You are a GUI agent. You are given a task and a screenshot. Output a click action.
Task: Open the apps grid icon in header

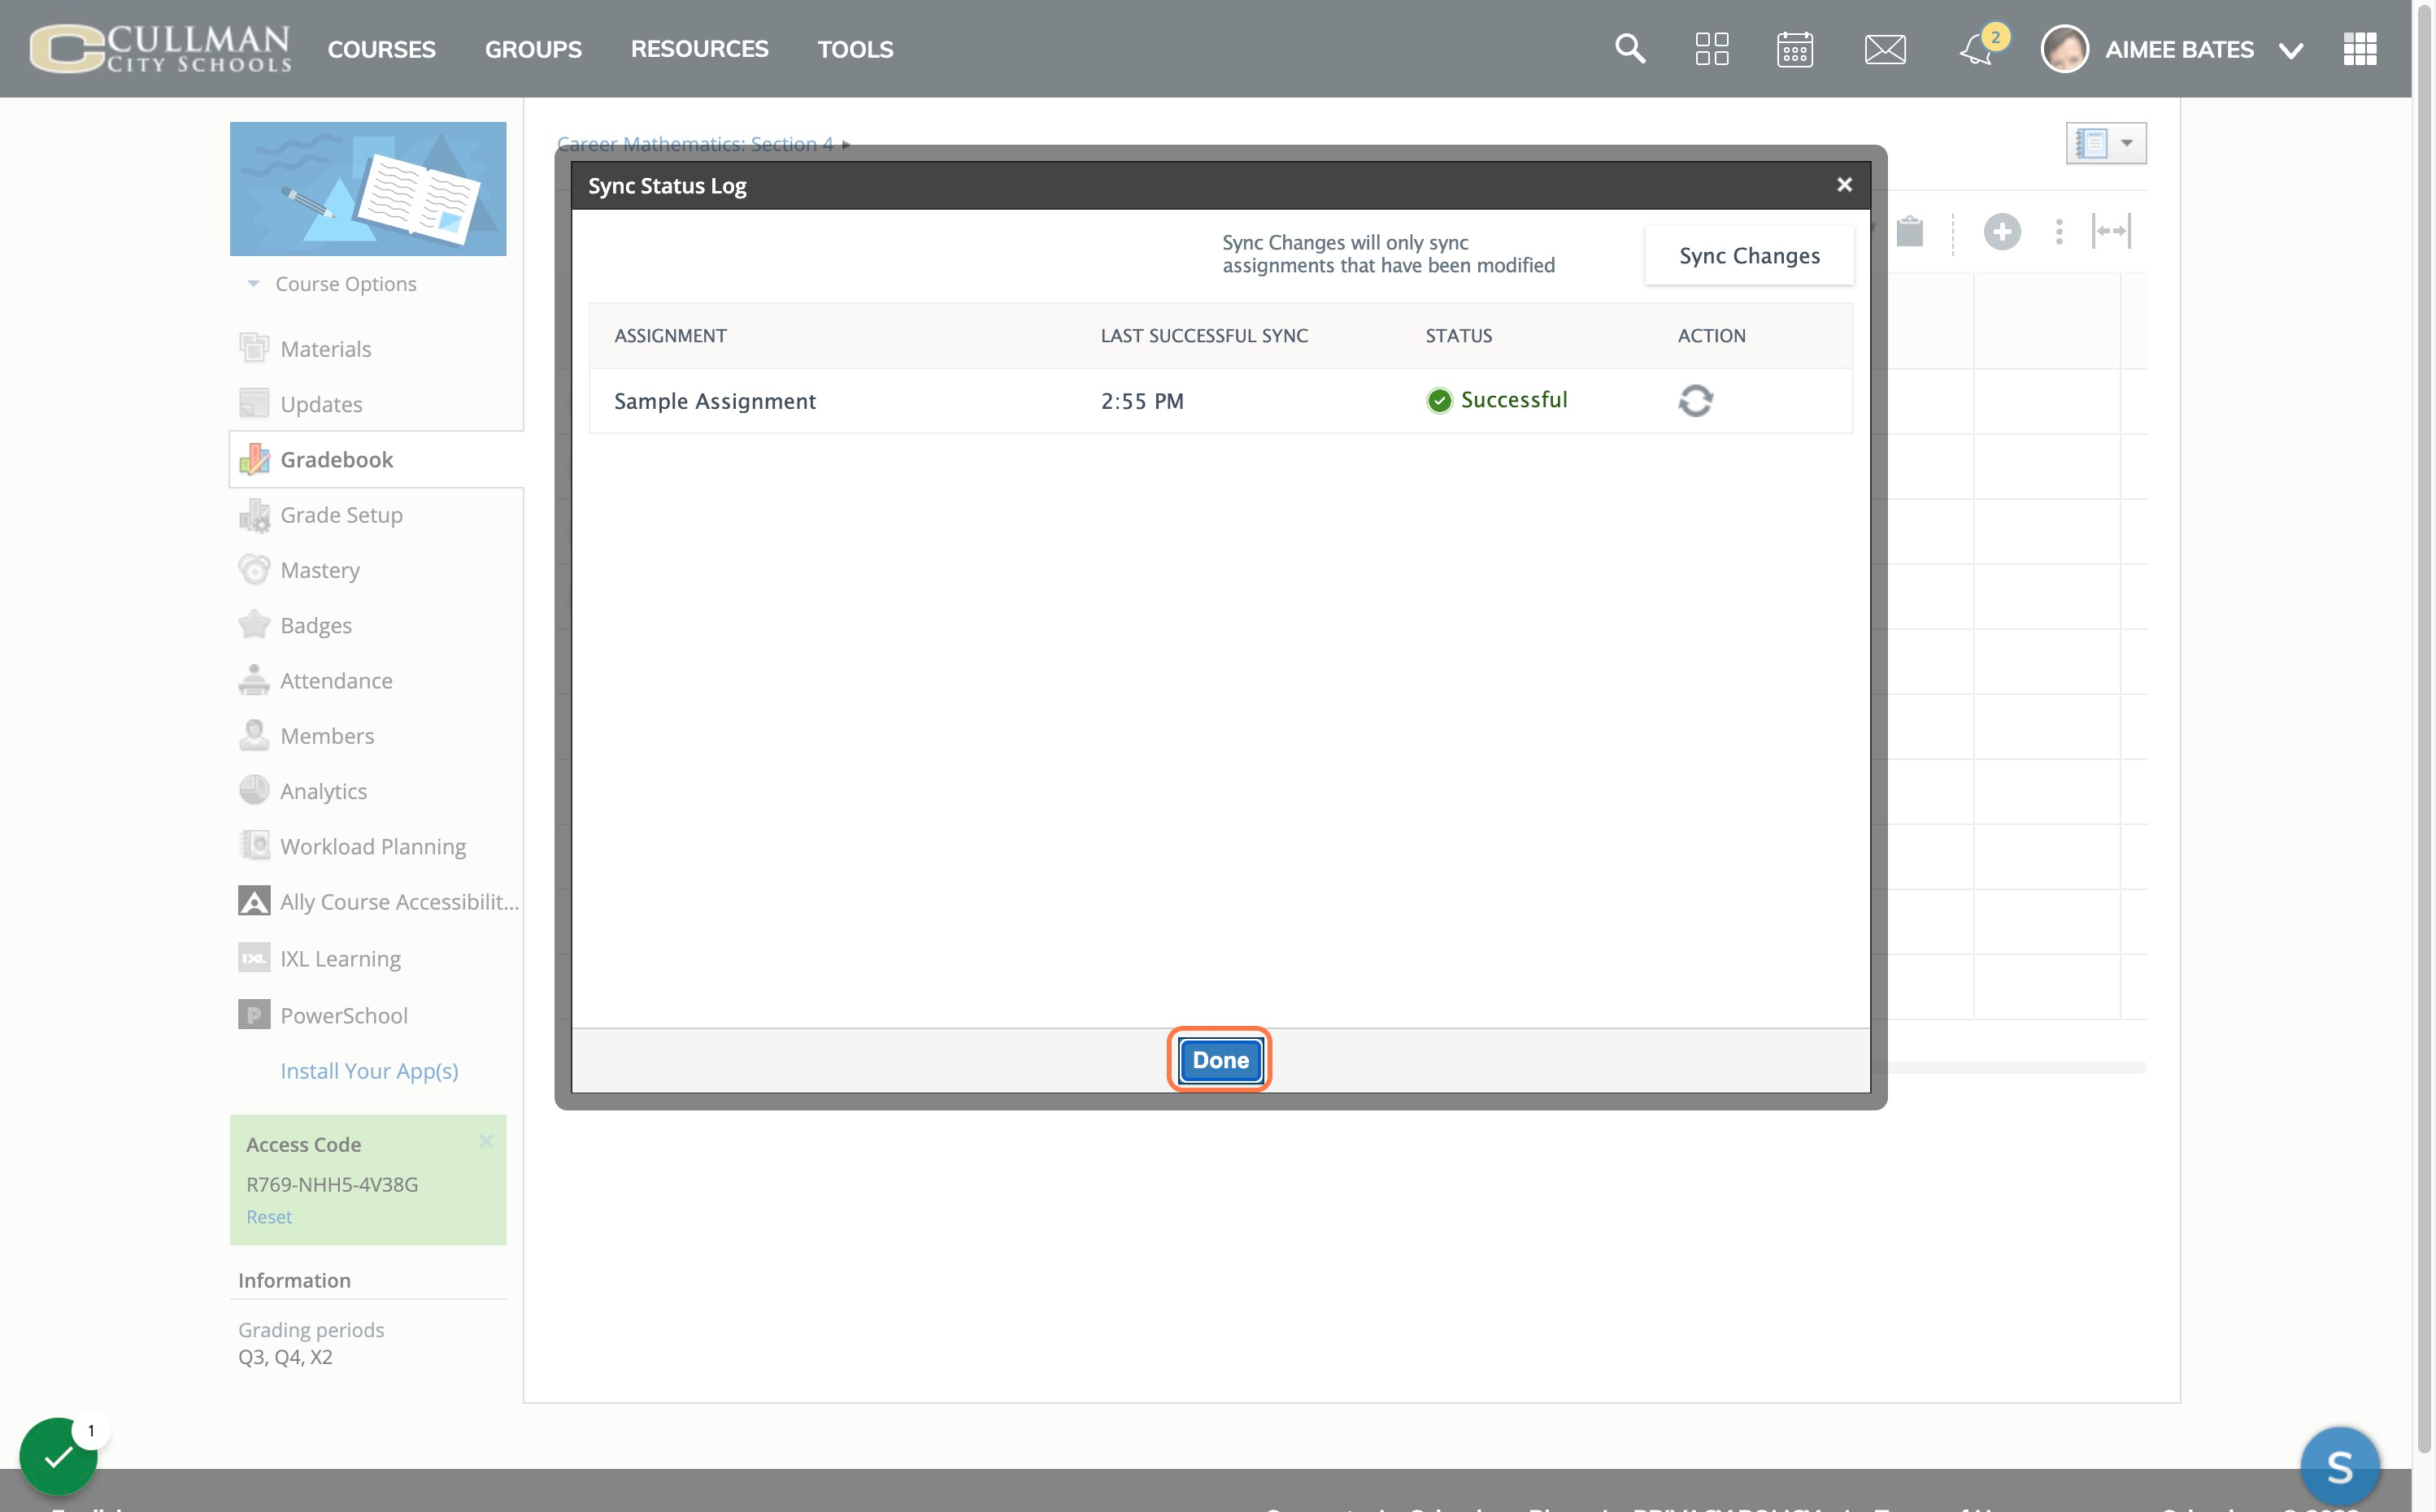point(1712,48)
